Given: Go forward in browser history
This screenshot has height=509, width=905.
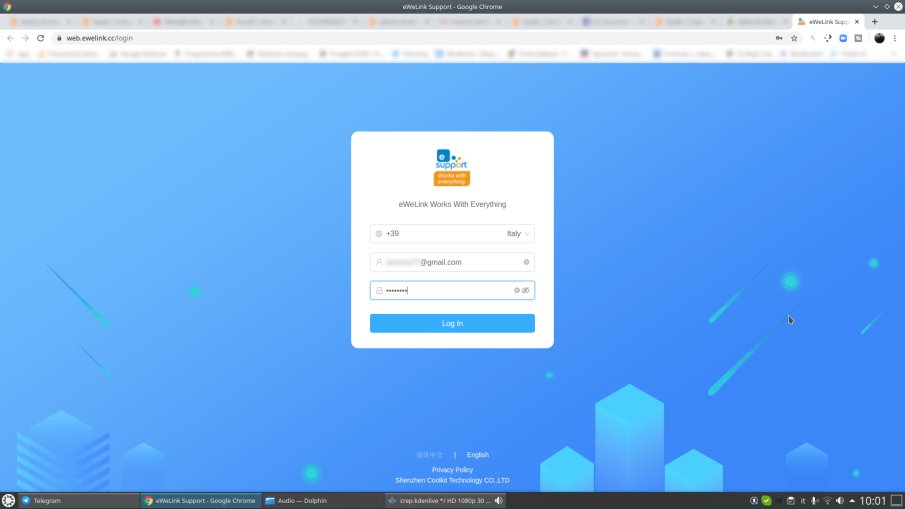Looking at the screenshot, I should pyautogui.click(x=25, y=38).
